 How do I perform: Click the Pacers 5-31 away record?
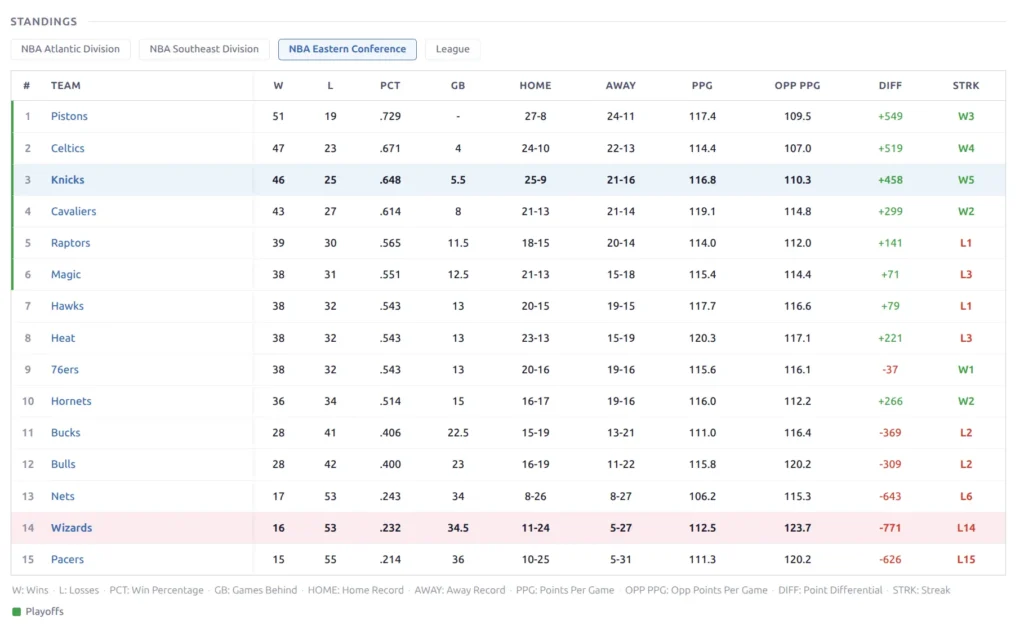point(620,560)
